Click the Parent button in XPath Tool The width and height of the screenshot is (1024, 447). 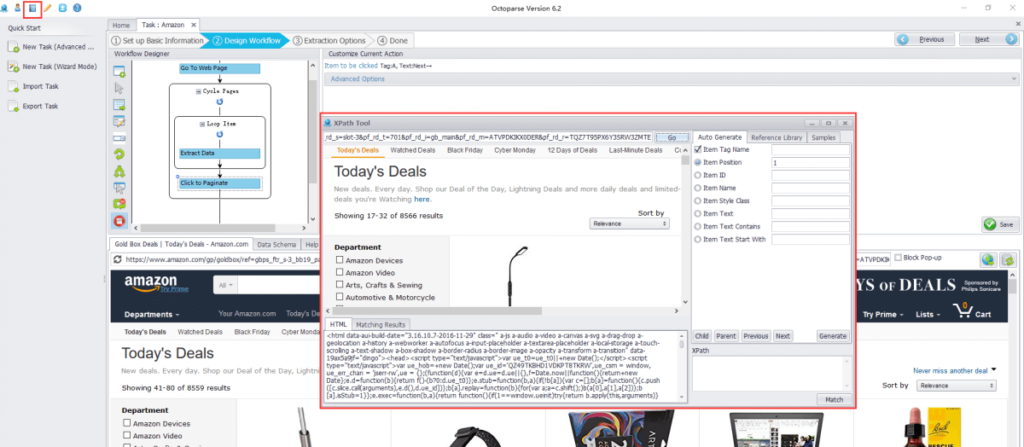point(726,336)
